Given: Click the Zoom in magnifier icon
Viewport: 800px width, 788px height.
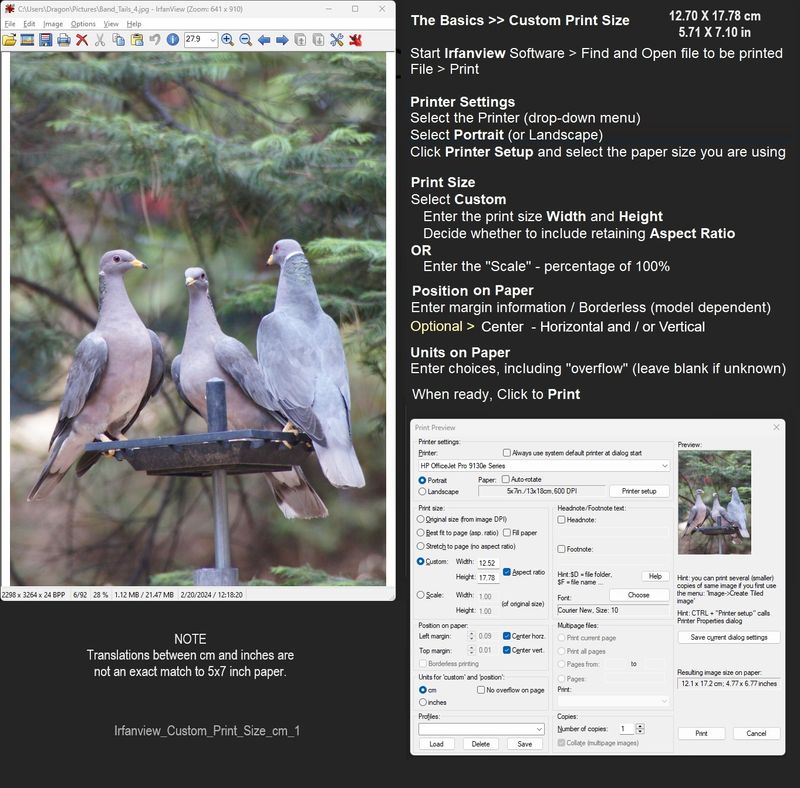Looking at the screenshot, I should 228,40.
